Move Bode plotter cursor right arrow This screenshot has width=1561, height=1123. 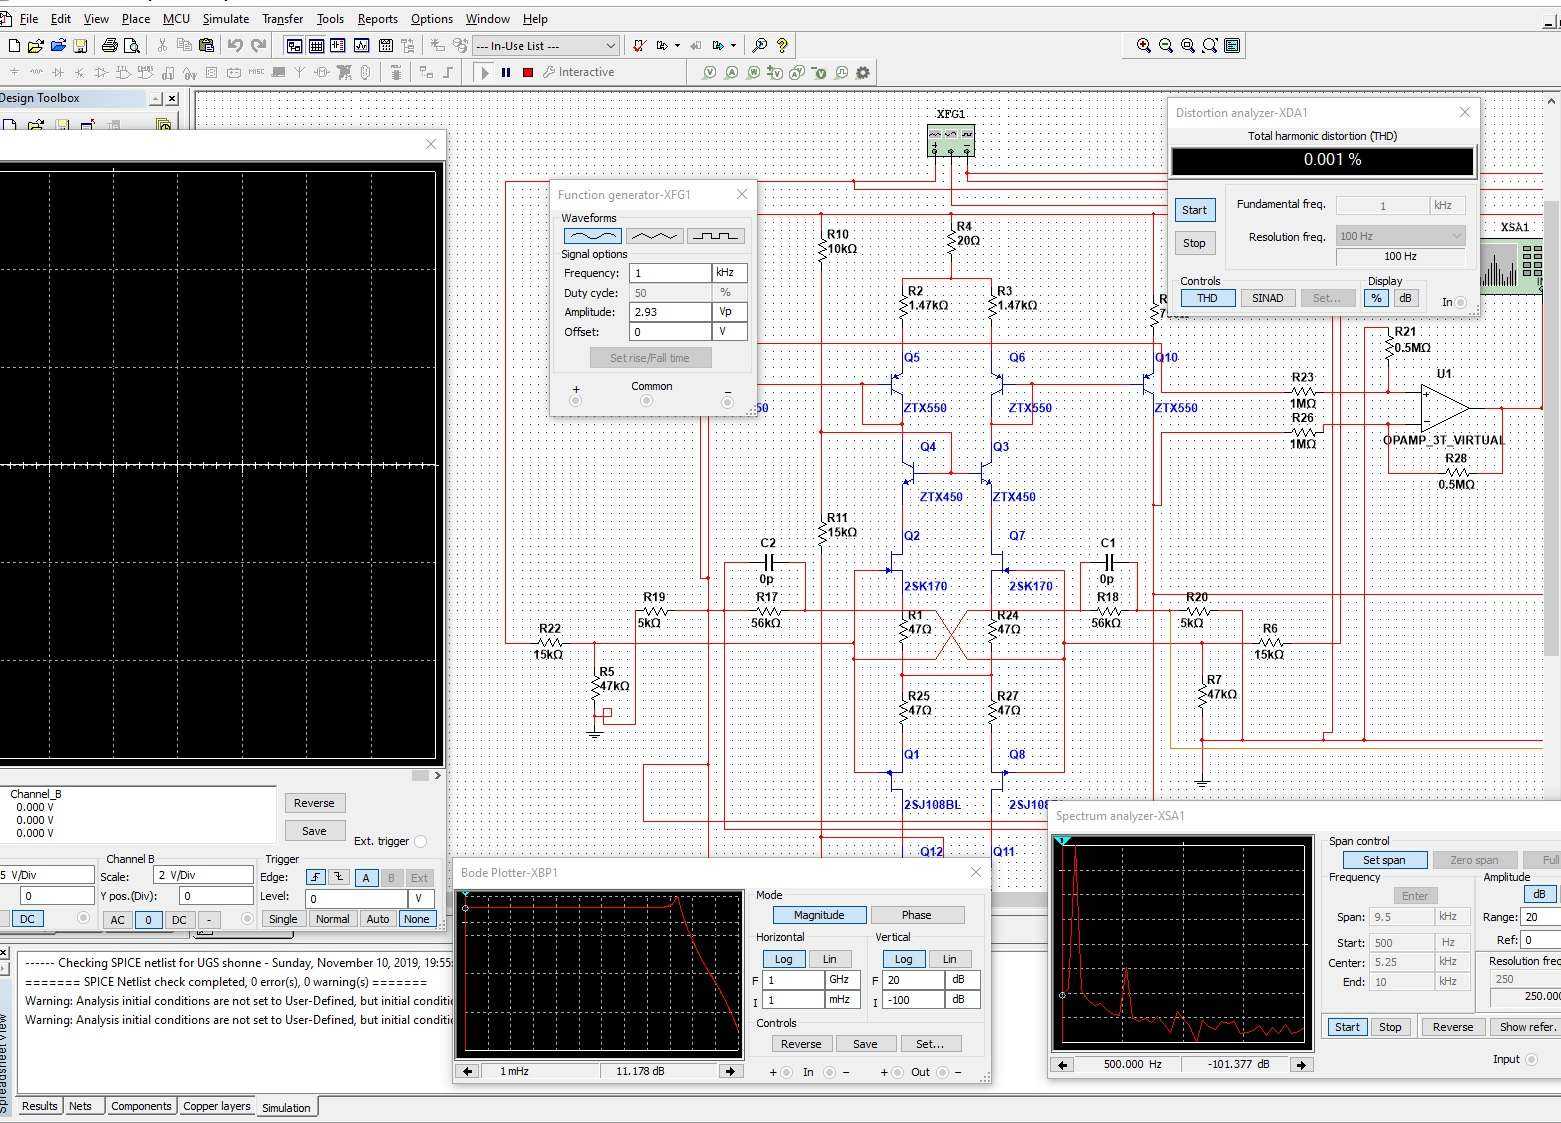pos(730,1071)
